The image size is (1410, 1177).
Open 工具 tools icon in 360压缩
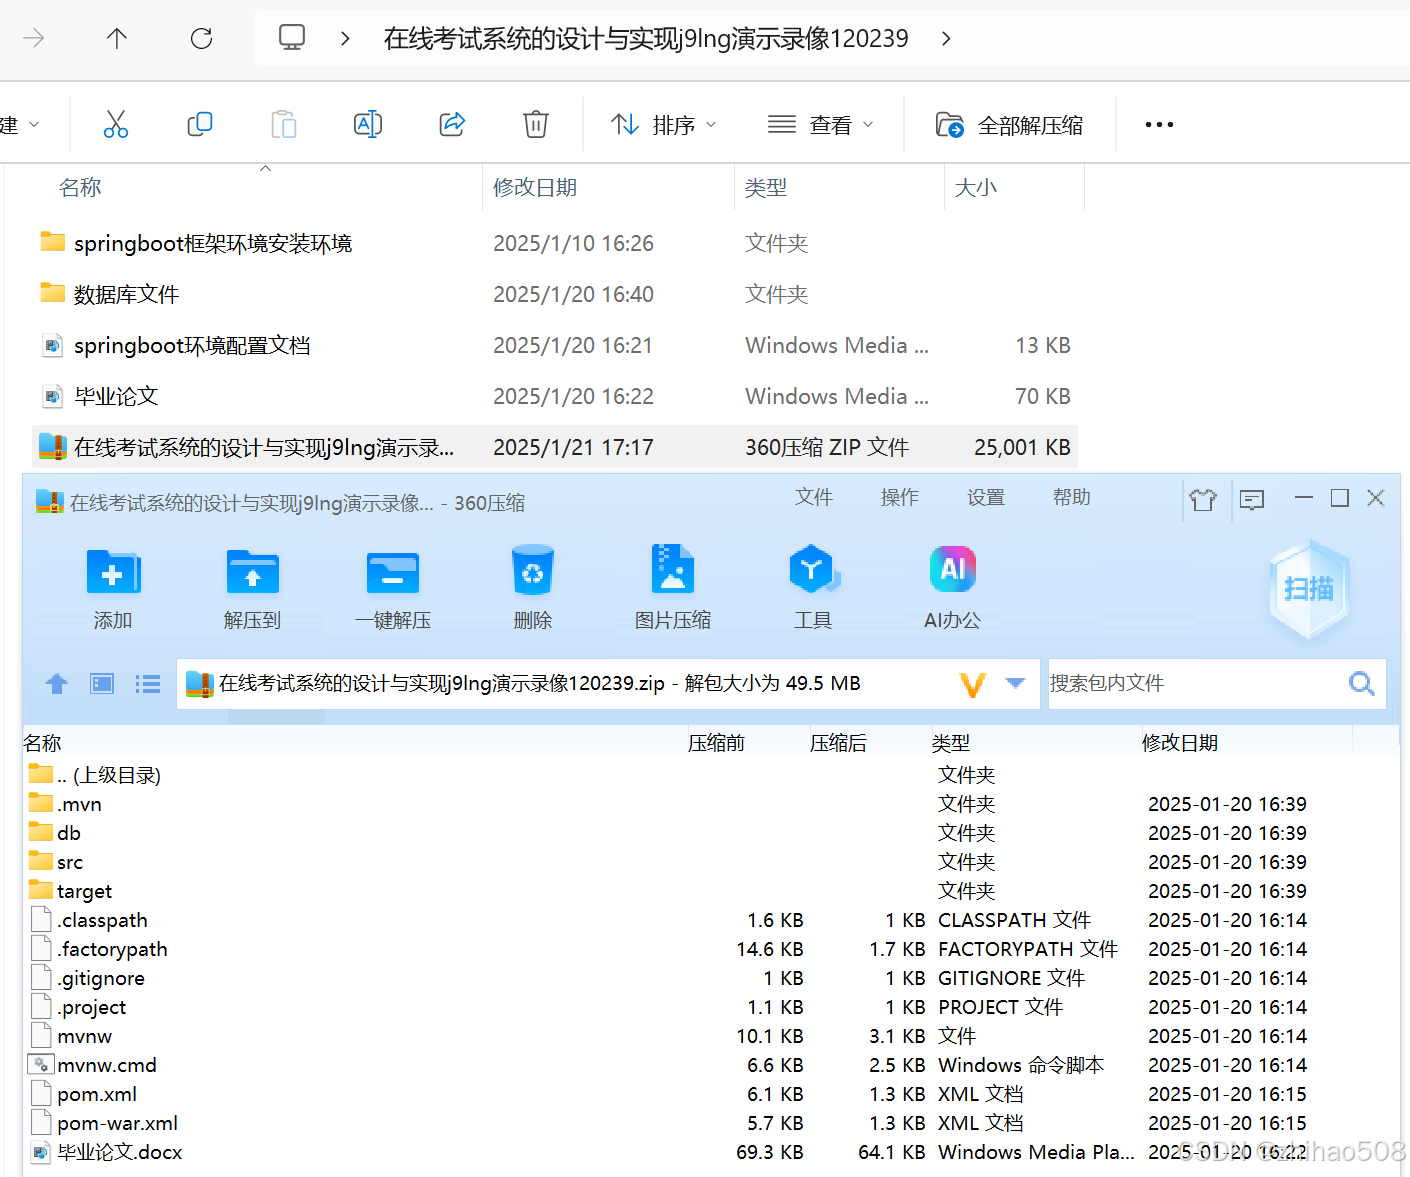813,571
